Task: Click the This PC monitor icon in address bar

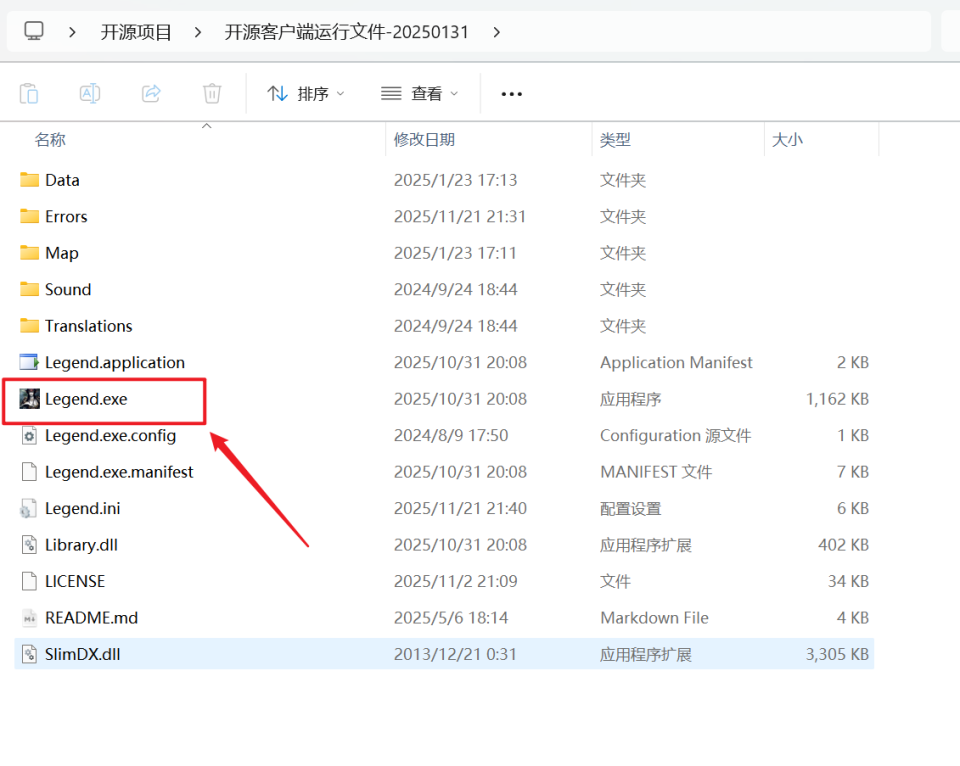Action: coord(34,31)
